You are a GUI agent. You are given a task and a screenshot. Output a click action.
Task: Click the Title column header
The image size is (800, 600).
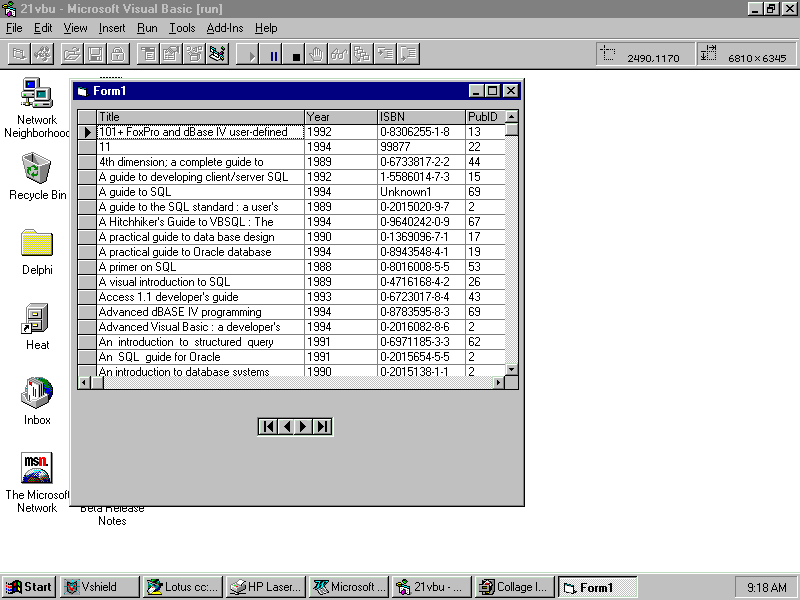(x=200, y=117)
